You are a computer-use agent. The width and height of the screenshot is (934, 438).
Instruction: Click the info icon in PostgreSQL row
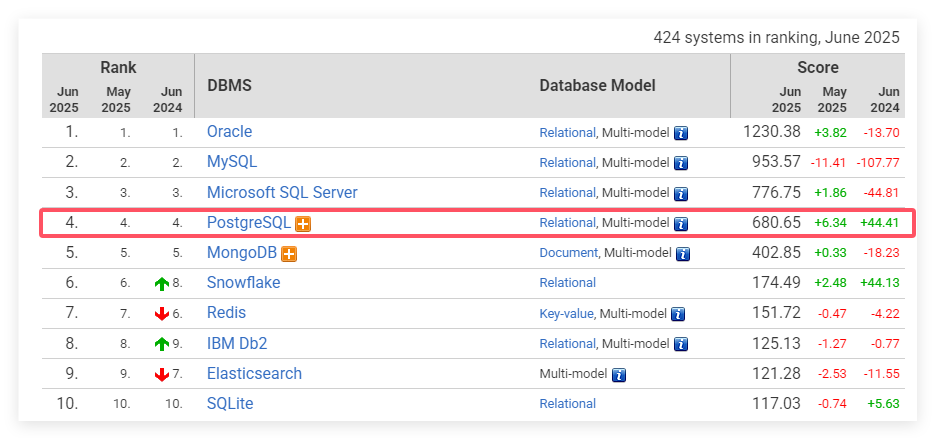pos(681,224)
